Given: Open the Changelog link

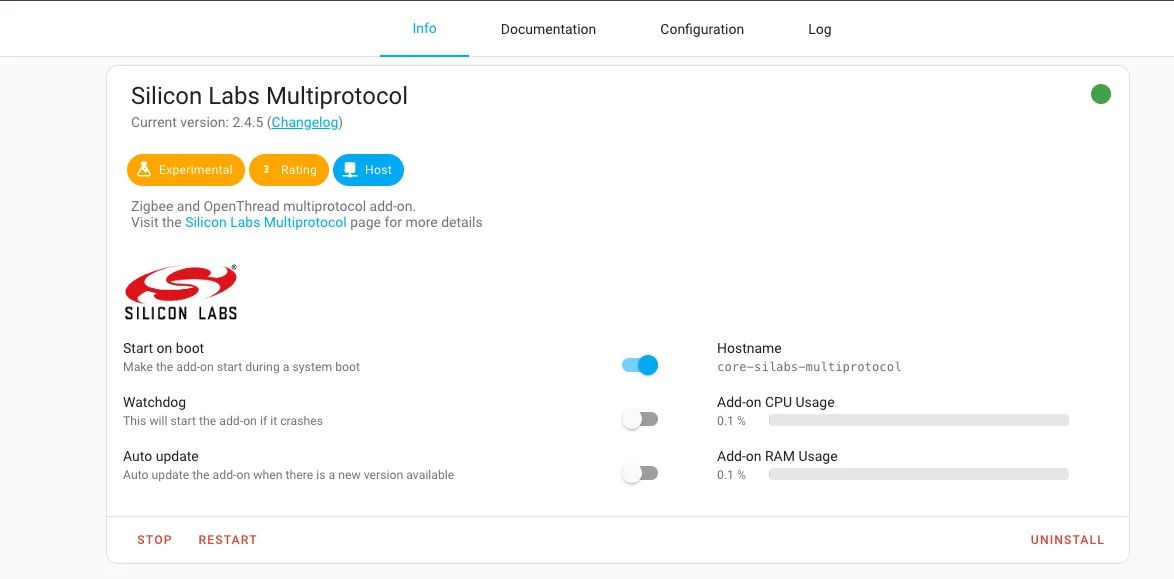Looking at the screenshot, I should coord(305,122).
